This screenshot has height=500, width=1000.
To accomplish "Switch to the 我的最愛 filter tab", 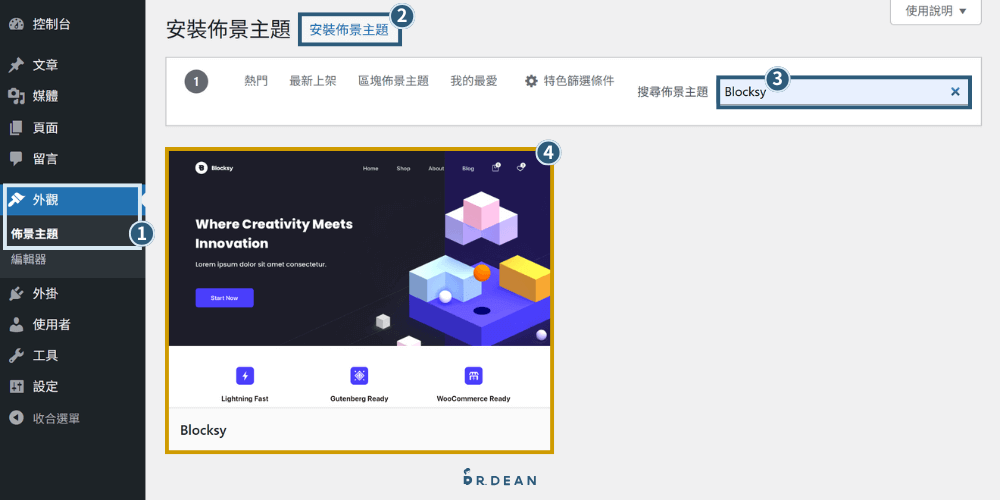I will pyautogui.click(x=474, y=81).
